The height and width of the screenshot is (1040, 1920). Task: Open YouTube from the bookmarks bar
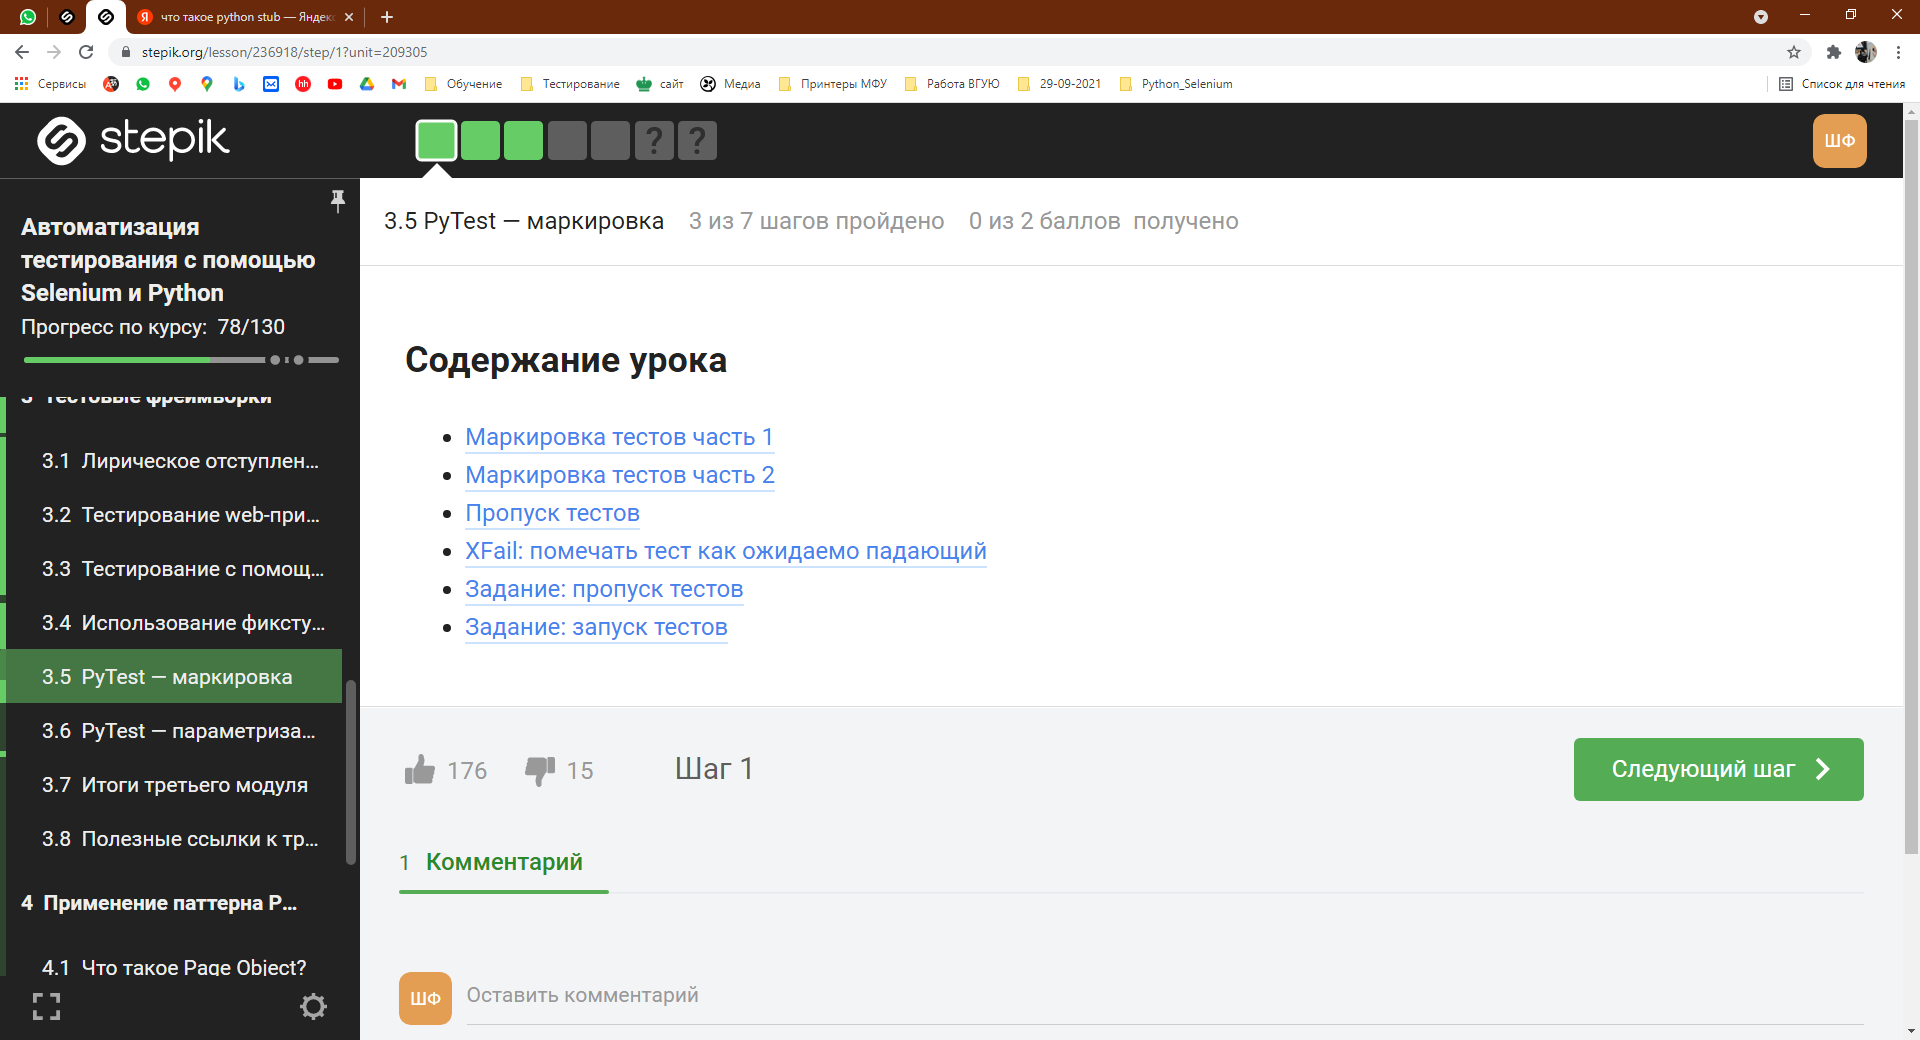(x=336, y=84)
